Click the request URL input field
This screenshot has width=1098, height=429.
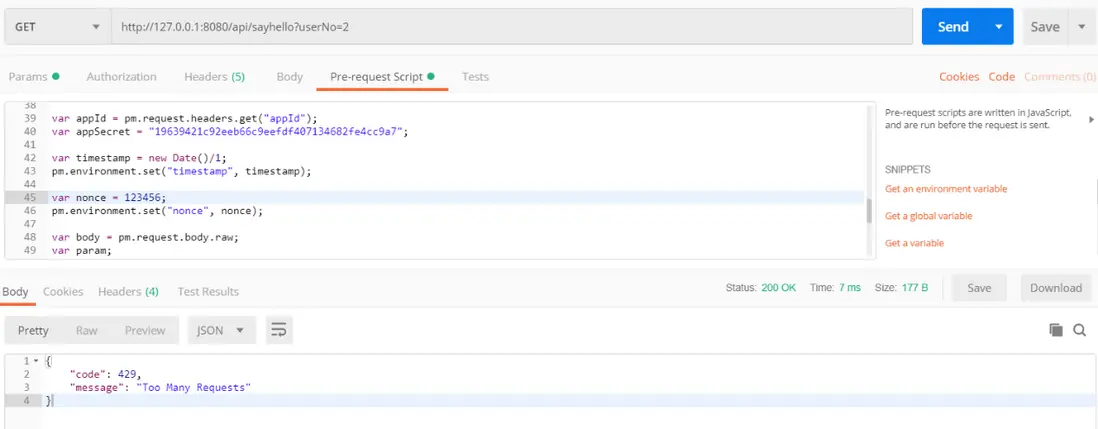(x=510, y=27)
